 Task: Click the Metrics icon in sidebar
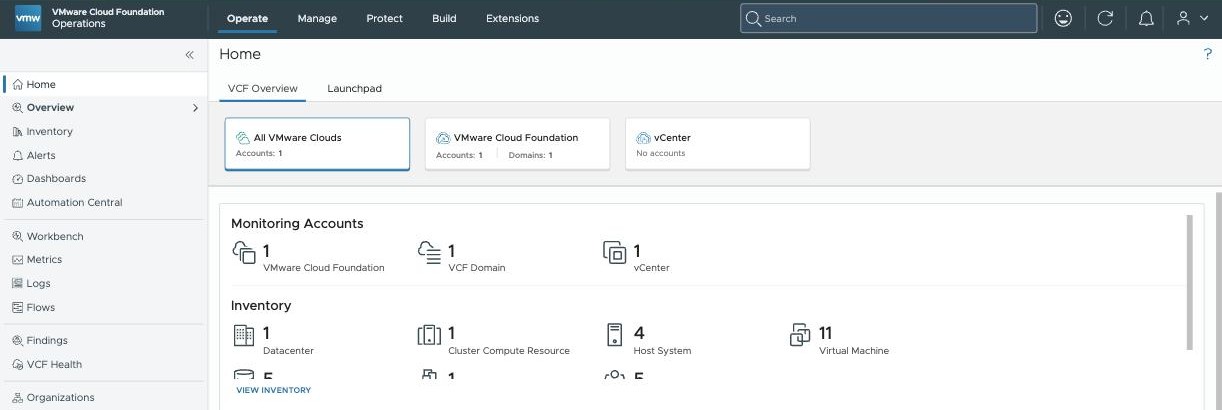click(x=18, y=260)
